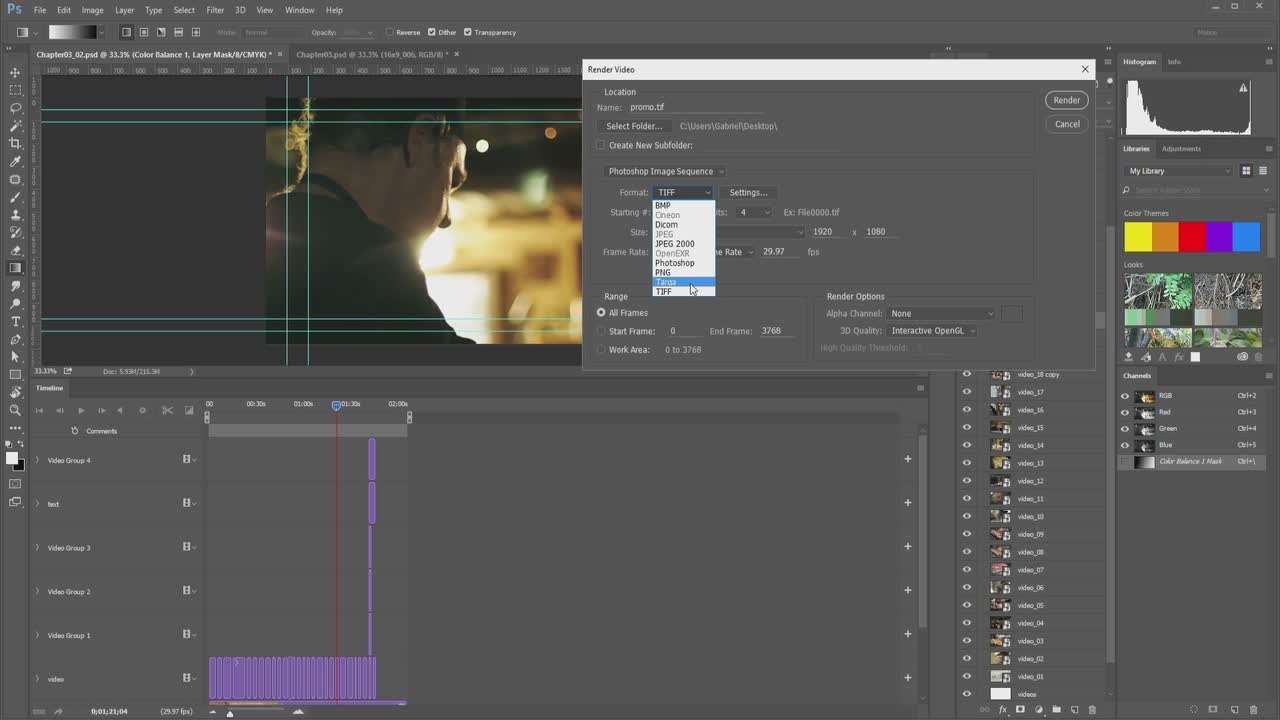Select the Start Frame radio option
Viewport: 1280px width, 720px height.
(601, 331)
